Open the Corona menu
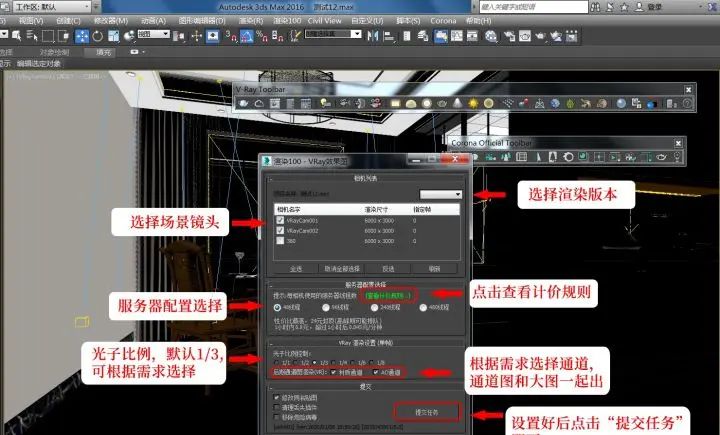Viewport: 720px width, 435px height. (x=443, y=21)
